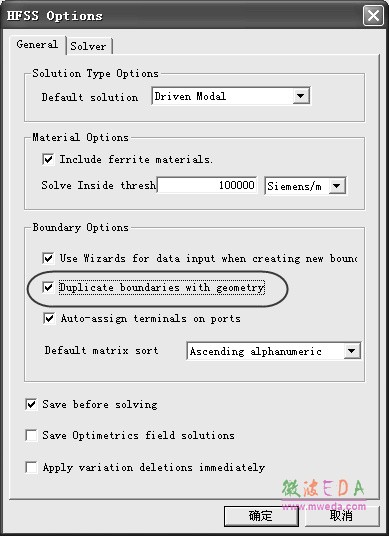Enable Save Optimetrics field solutions
Screen dimensions: 389x536
pyautogui.click(x=31, y=435)
